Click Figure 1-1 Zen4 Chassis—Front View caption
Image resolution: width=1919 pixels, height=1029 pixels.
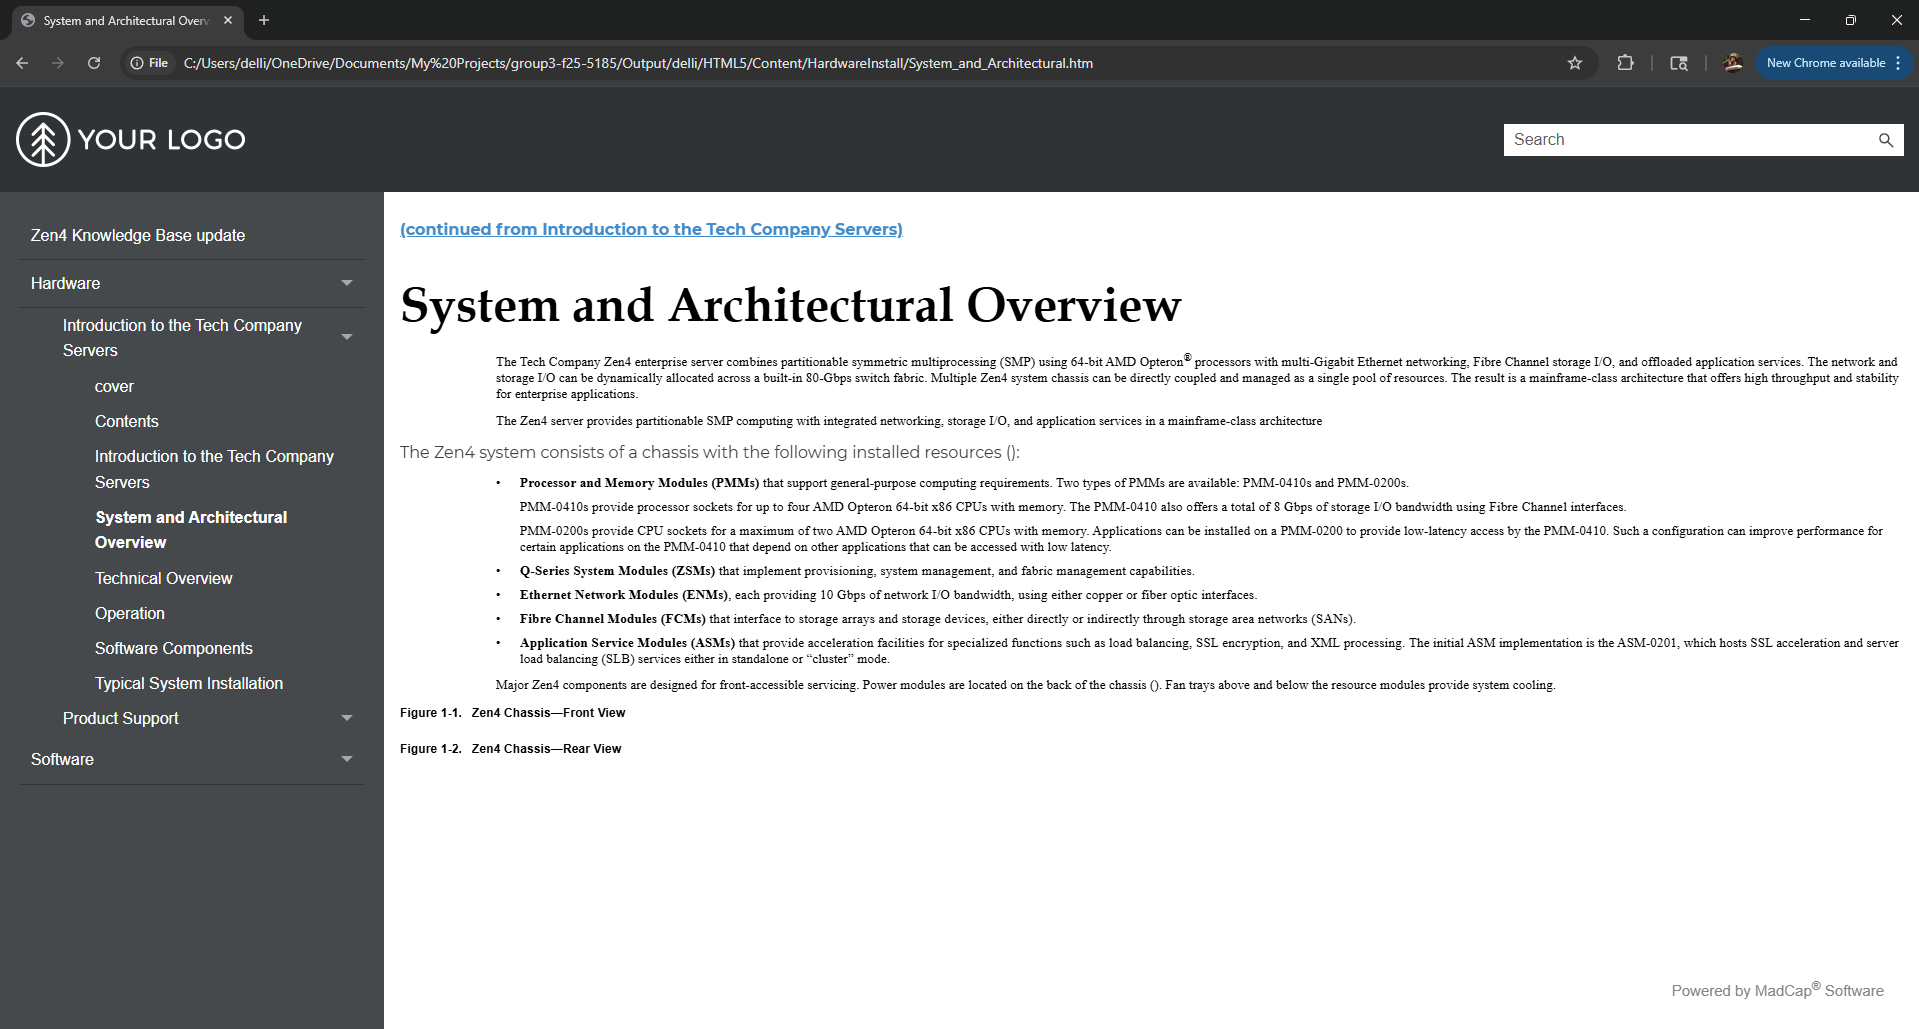[x=513, y=713]
